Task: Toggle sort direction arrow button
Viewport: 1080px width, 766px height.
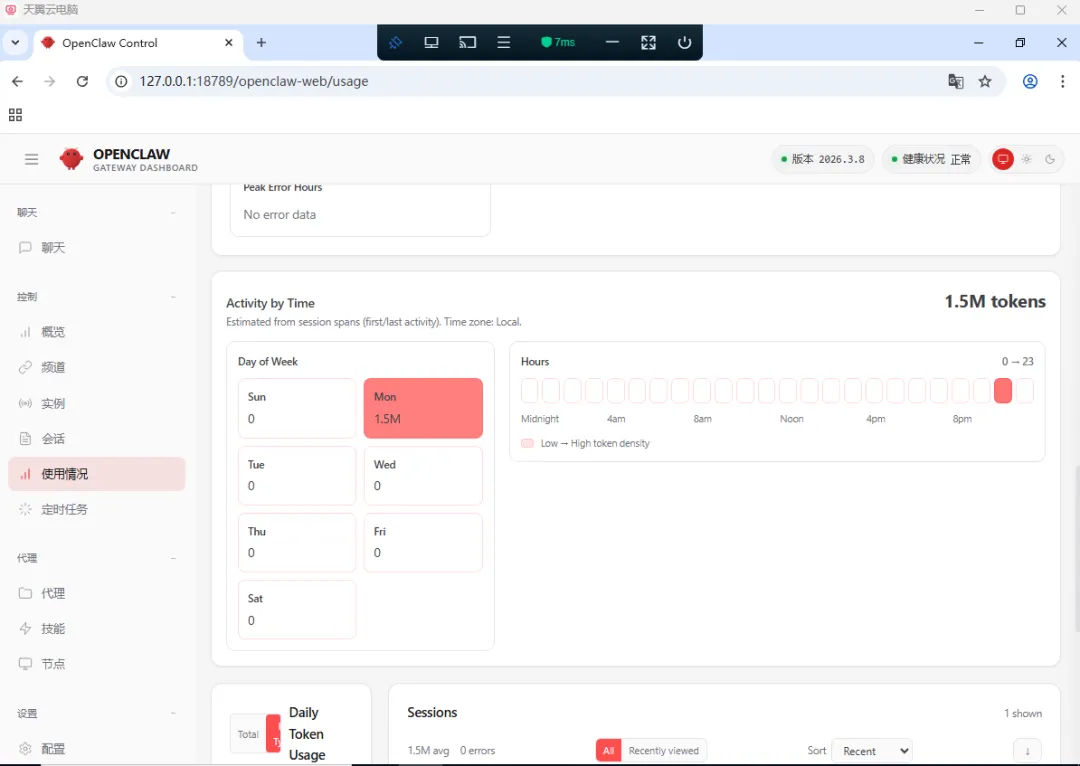Action: (x=1027, y=751)
